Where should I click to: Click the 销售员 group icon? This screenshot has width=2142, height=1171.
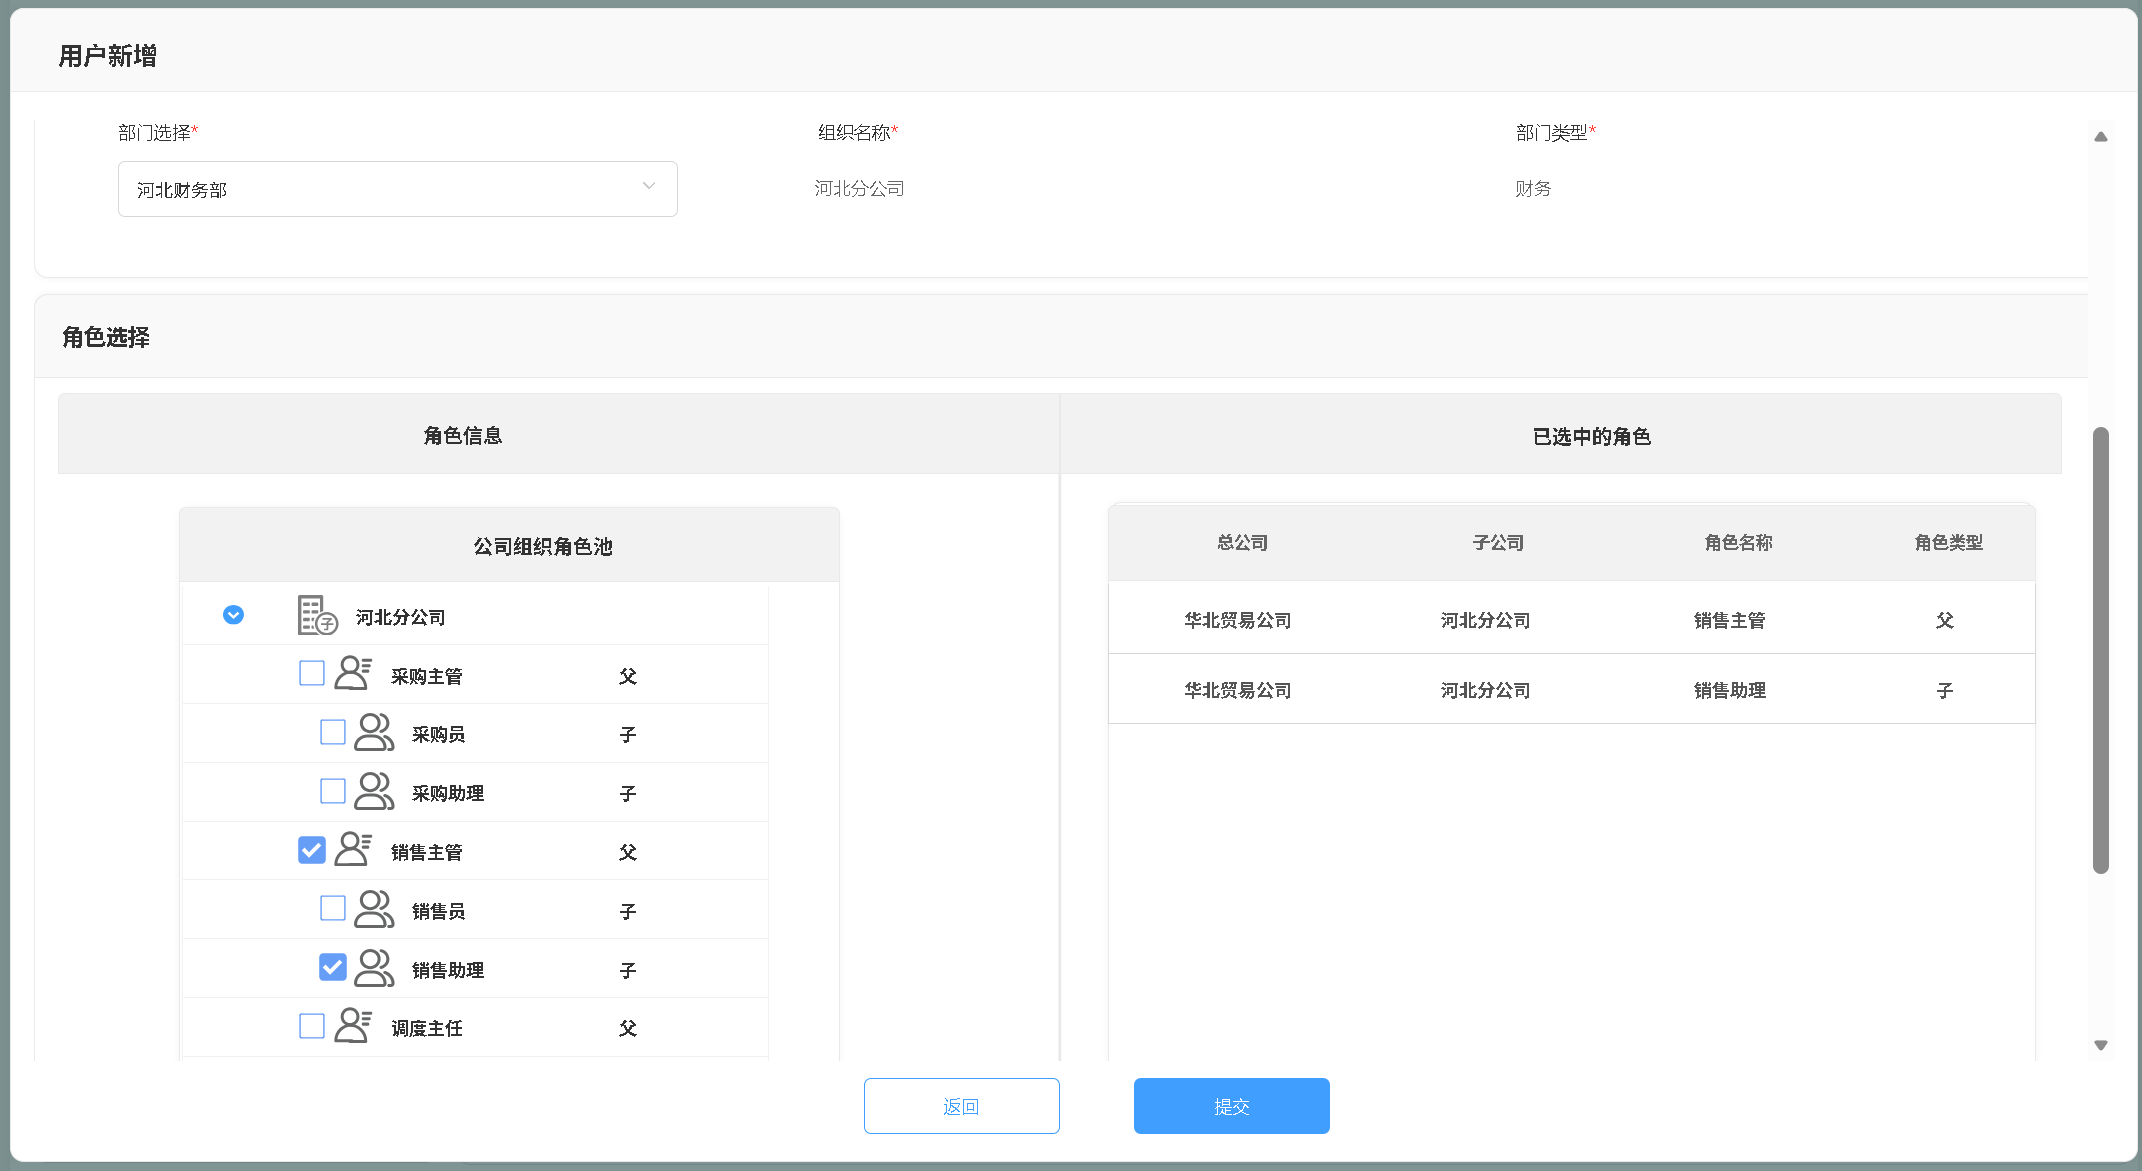click(x=374, y=910)
